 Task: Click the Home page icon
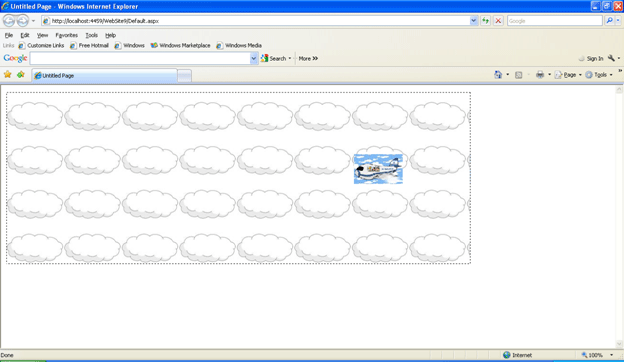pyautogui.click(x=498, y=74)
